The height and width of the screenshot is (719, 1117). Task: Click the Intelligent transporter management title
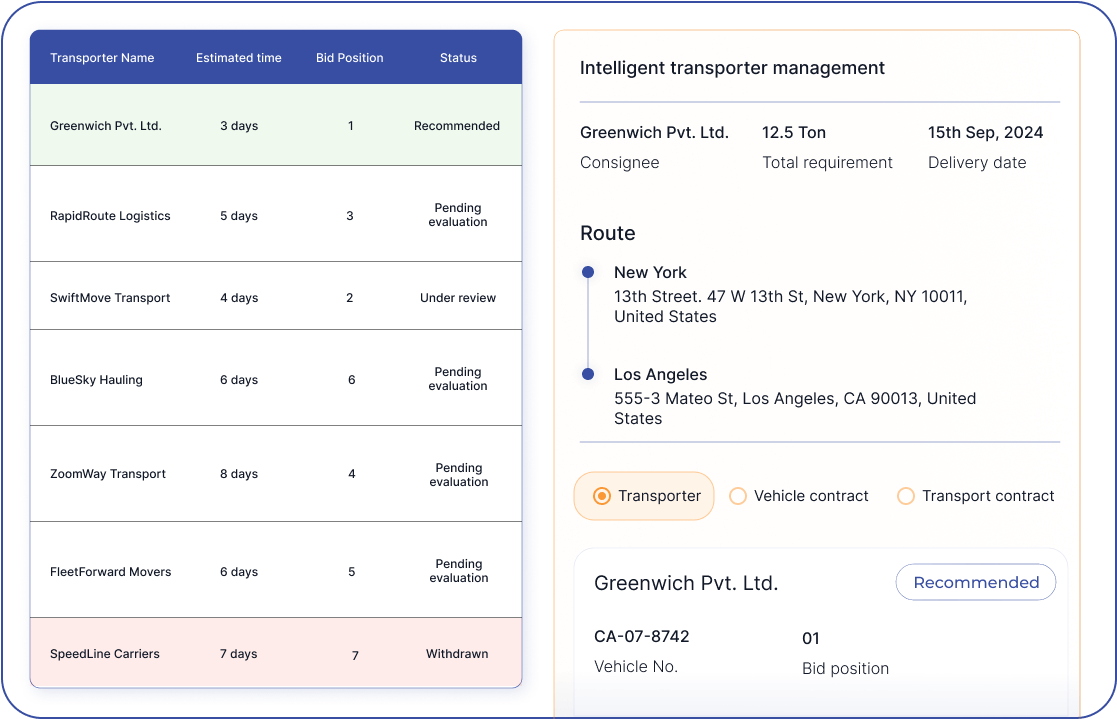click(x=732, y=68)
